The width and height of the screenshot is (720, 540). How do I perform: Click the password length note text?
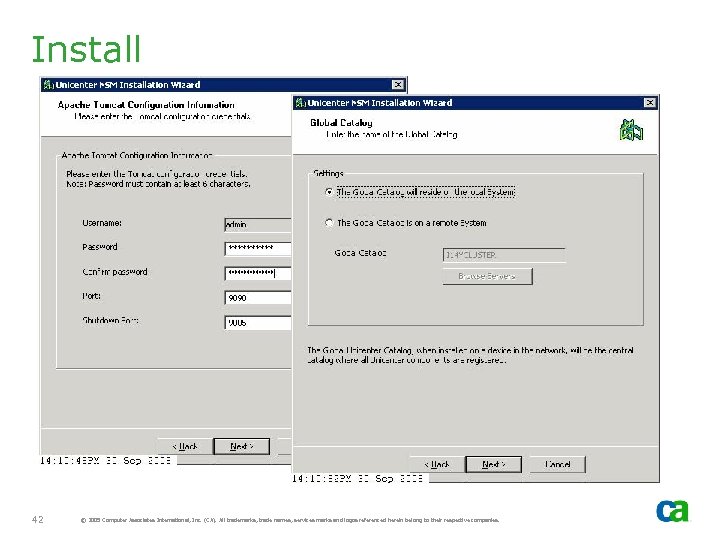click(158, 184)
